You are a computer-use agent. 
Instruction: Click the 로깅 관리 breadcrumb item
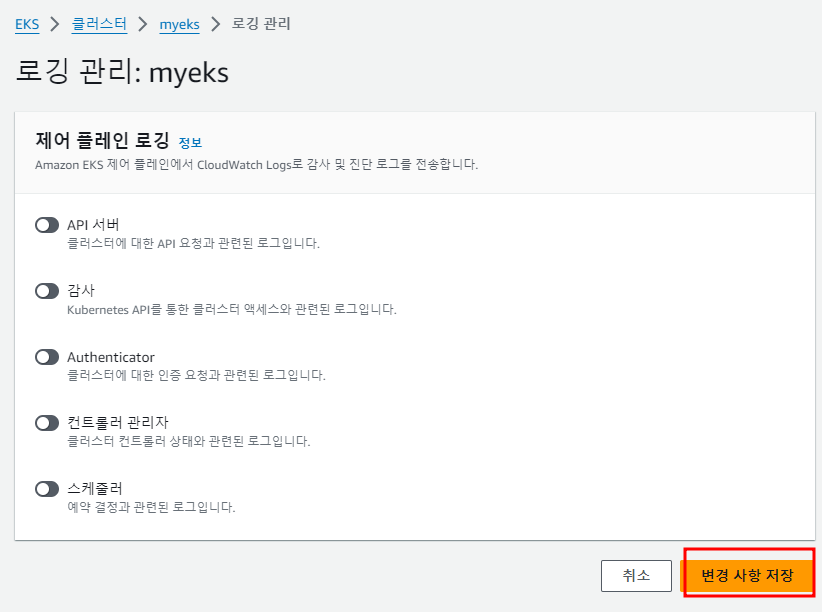tap(261, 24)
